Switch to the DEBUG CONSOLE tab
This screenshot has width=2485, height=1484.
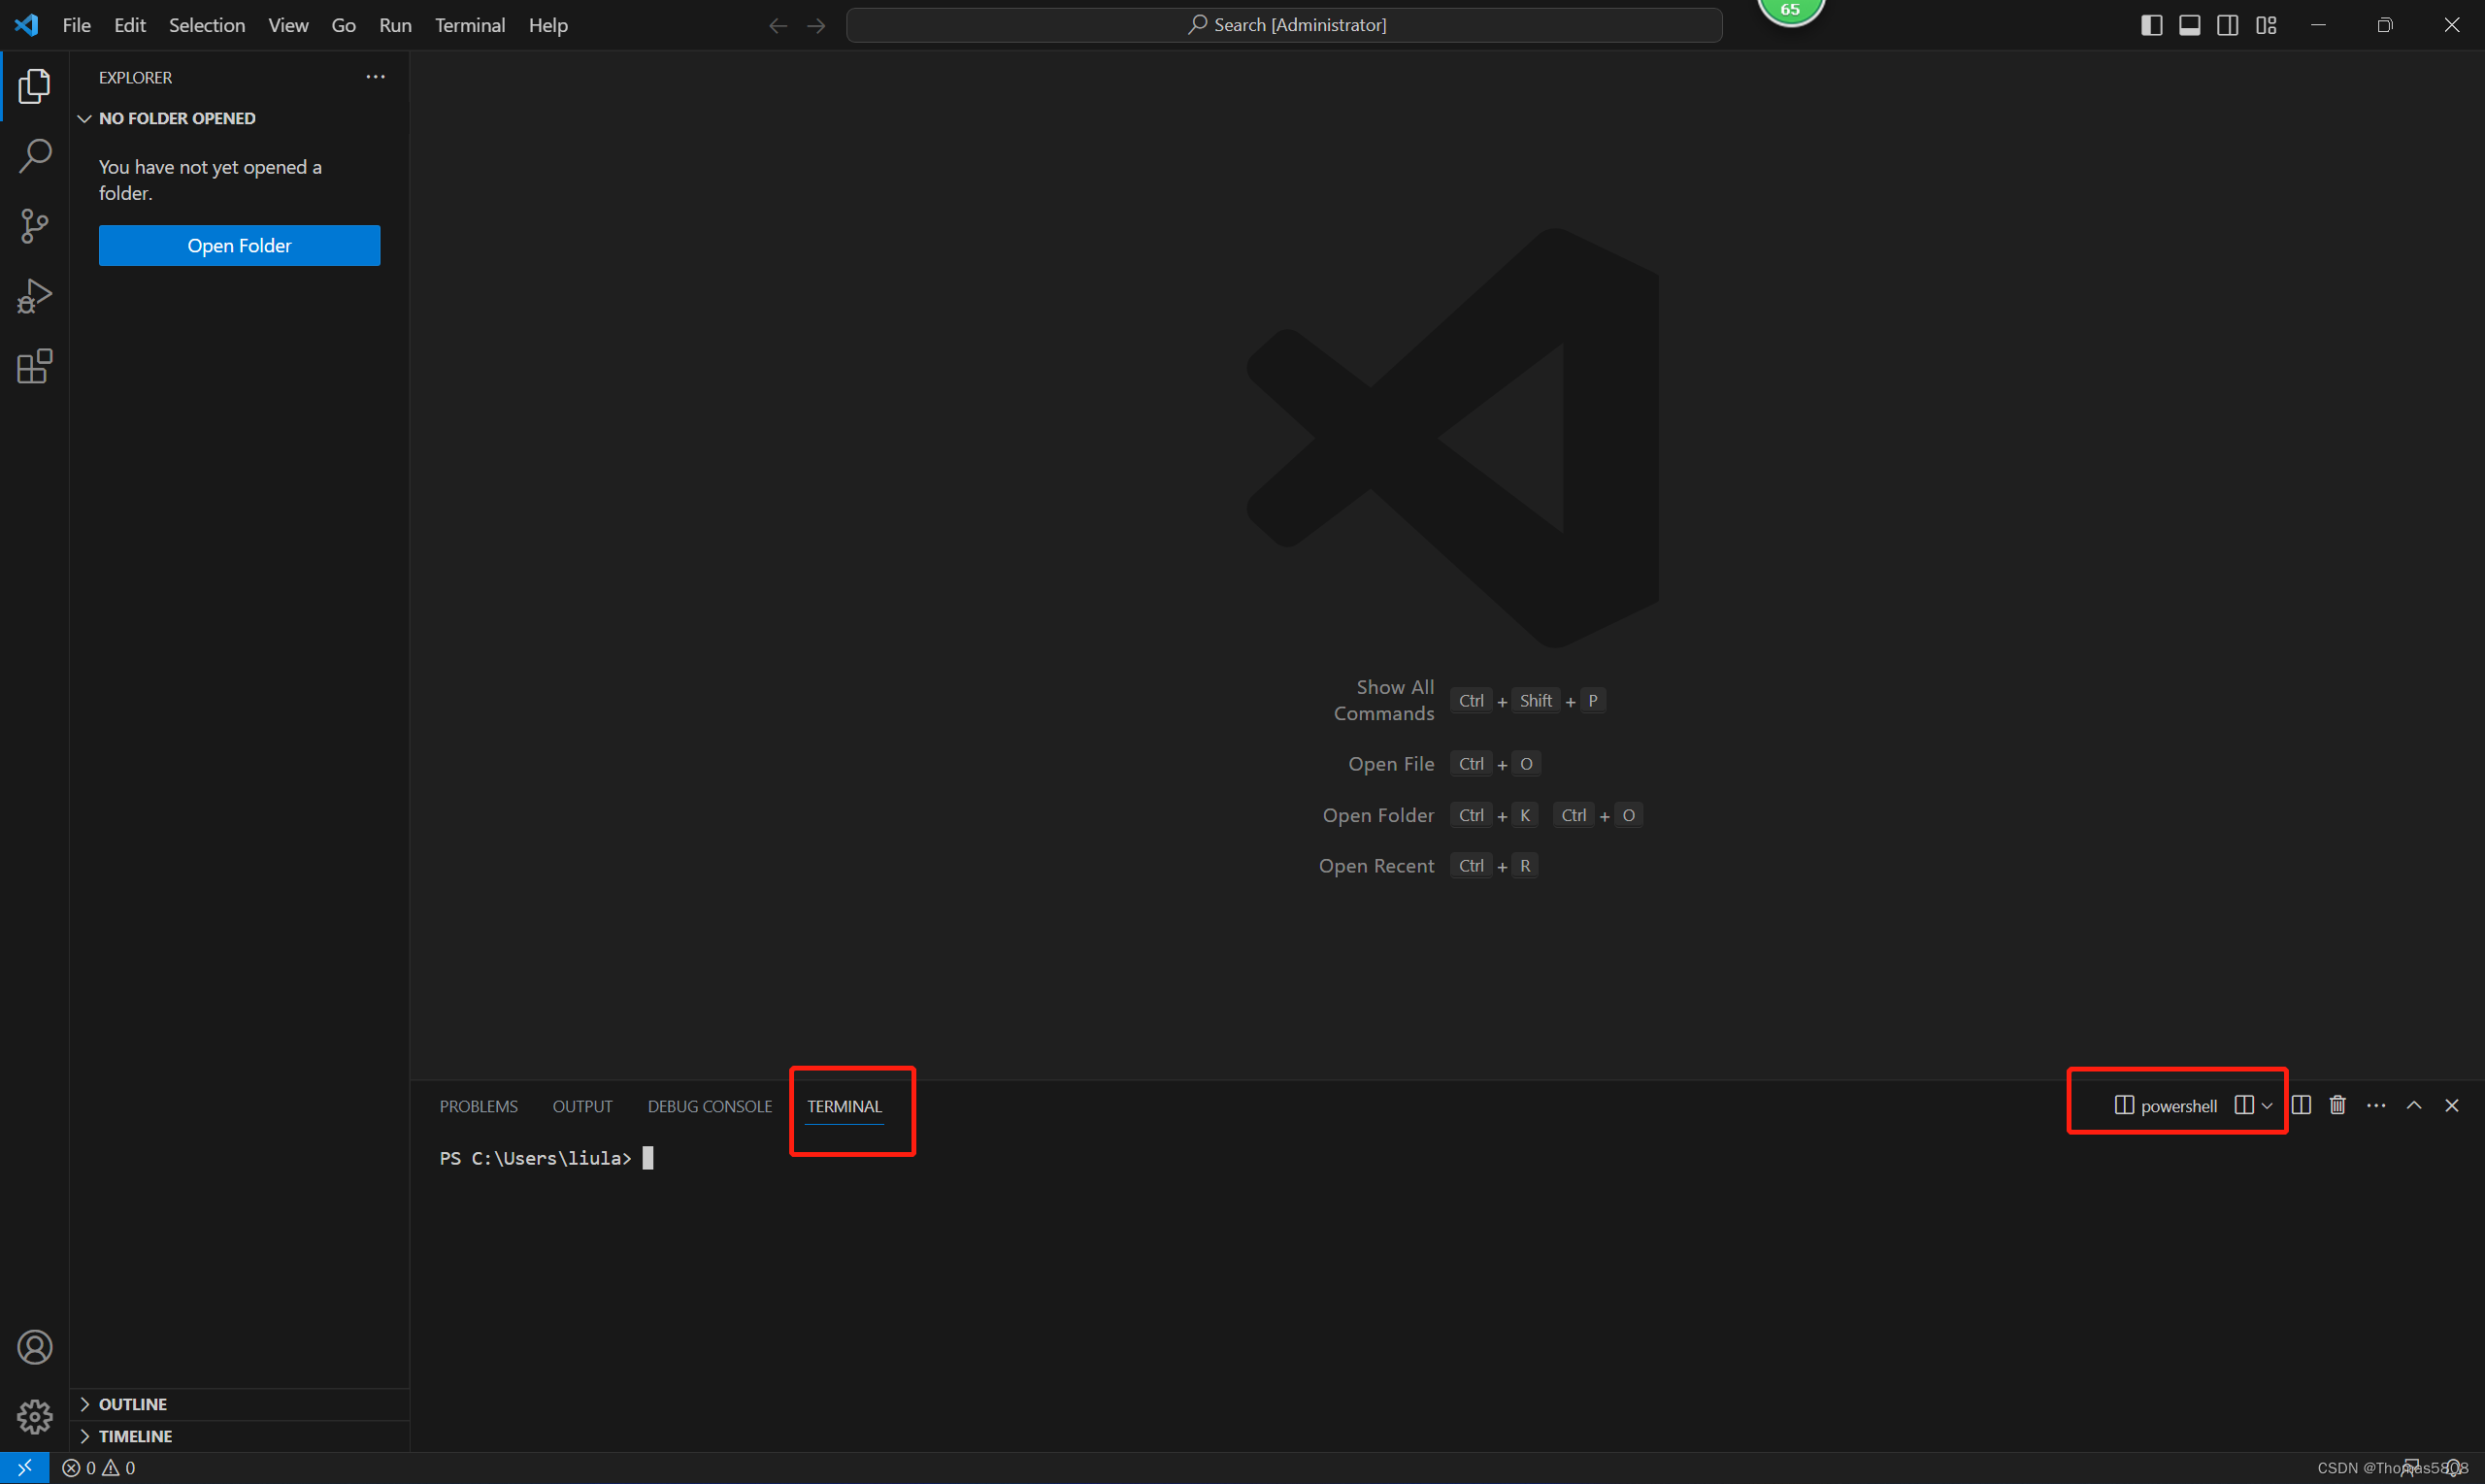(710, 1106)
